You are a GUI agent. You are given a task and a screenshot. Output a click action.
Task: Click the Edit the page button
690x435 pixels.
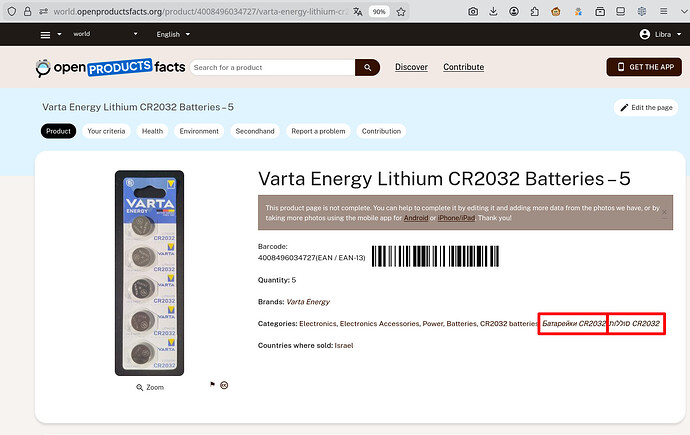coord(646,108)
